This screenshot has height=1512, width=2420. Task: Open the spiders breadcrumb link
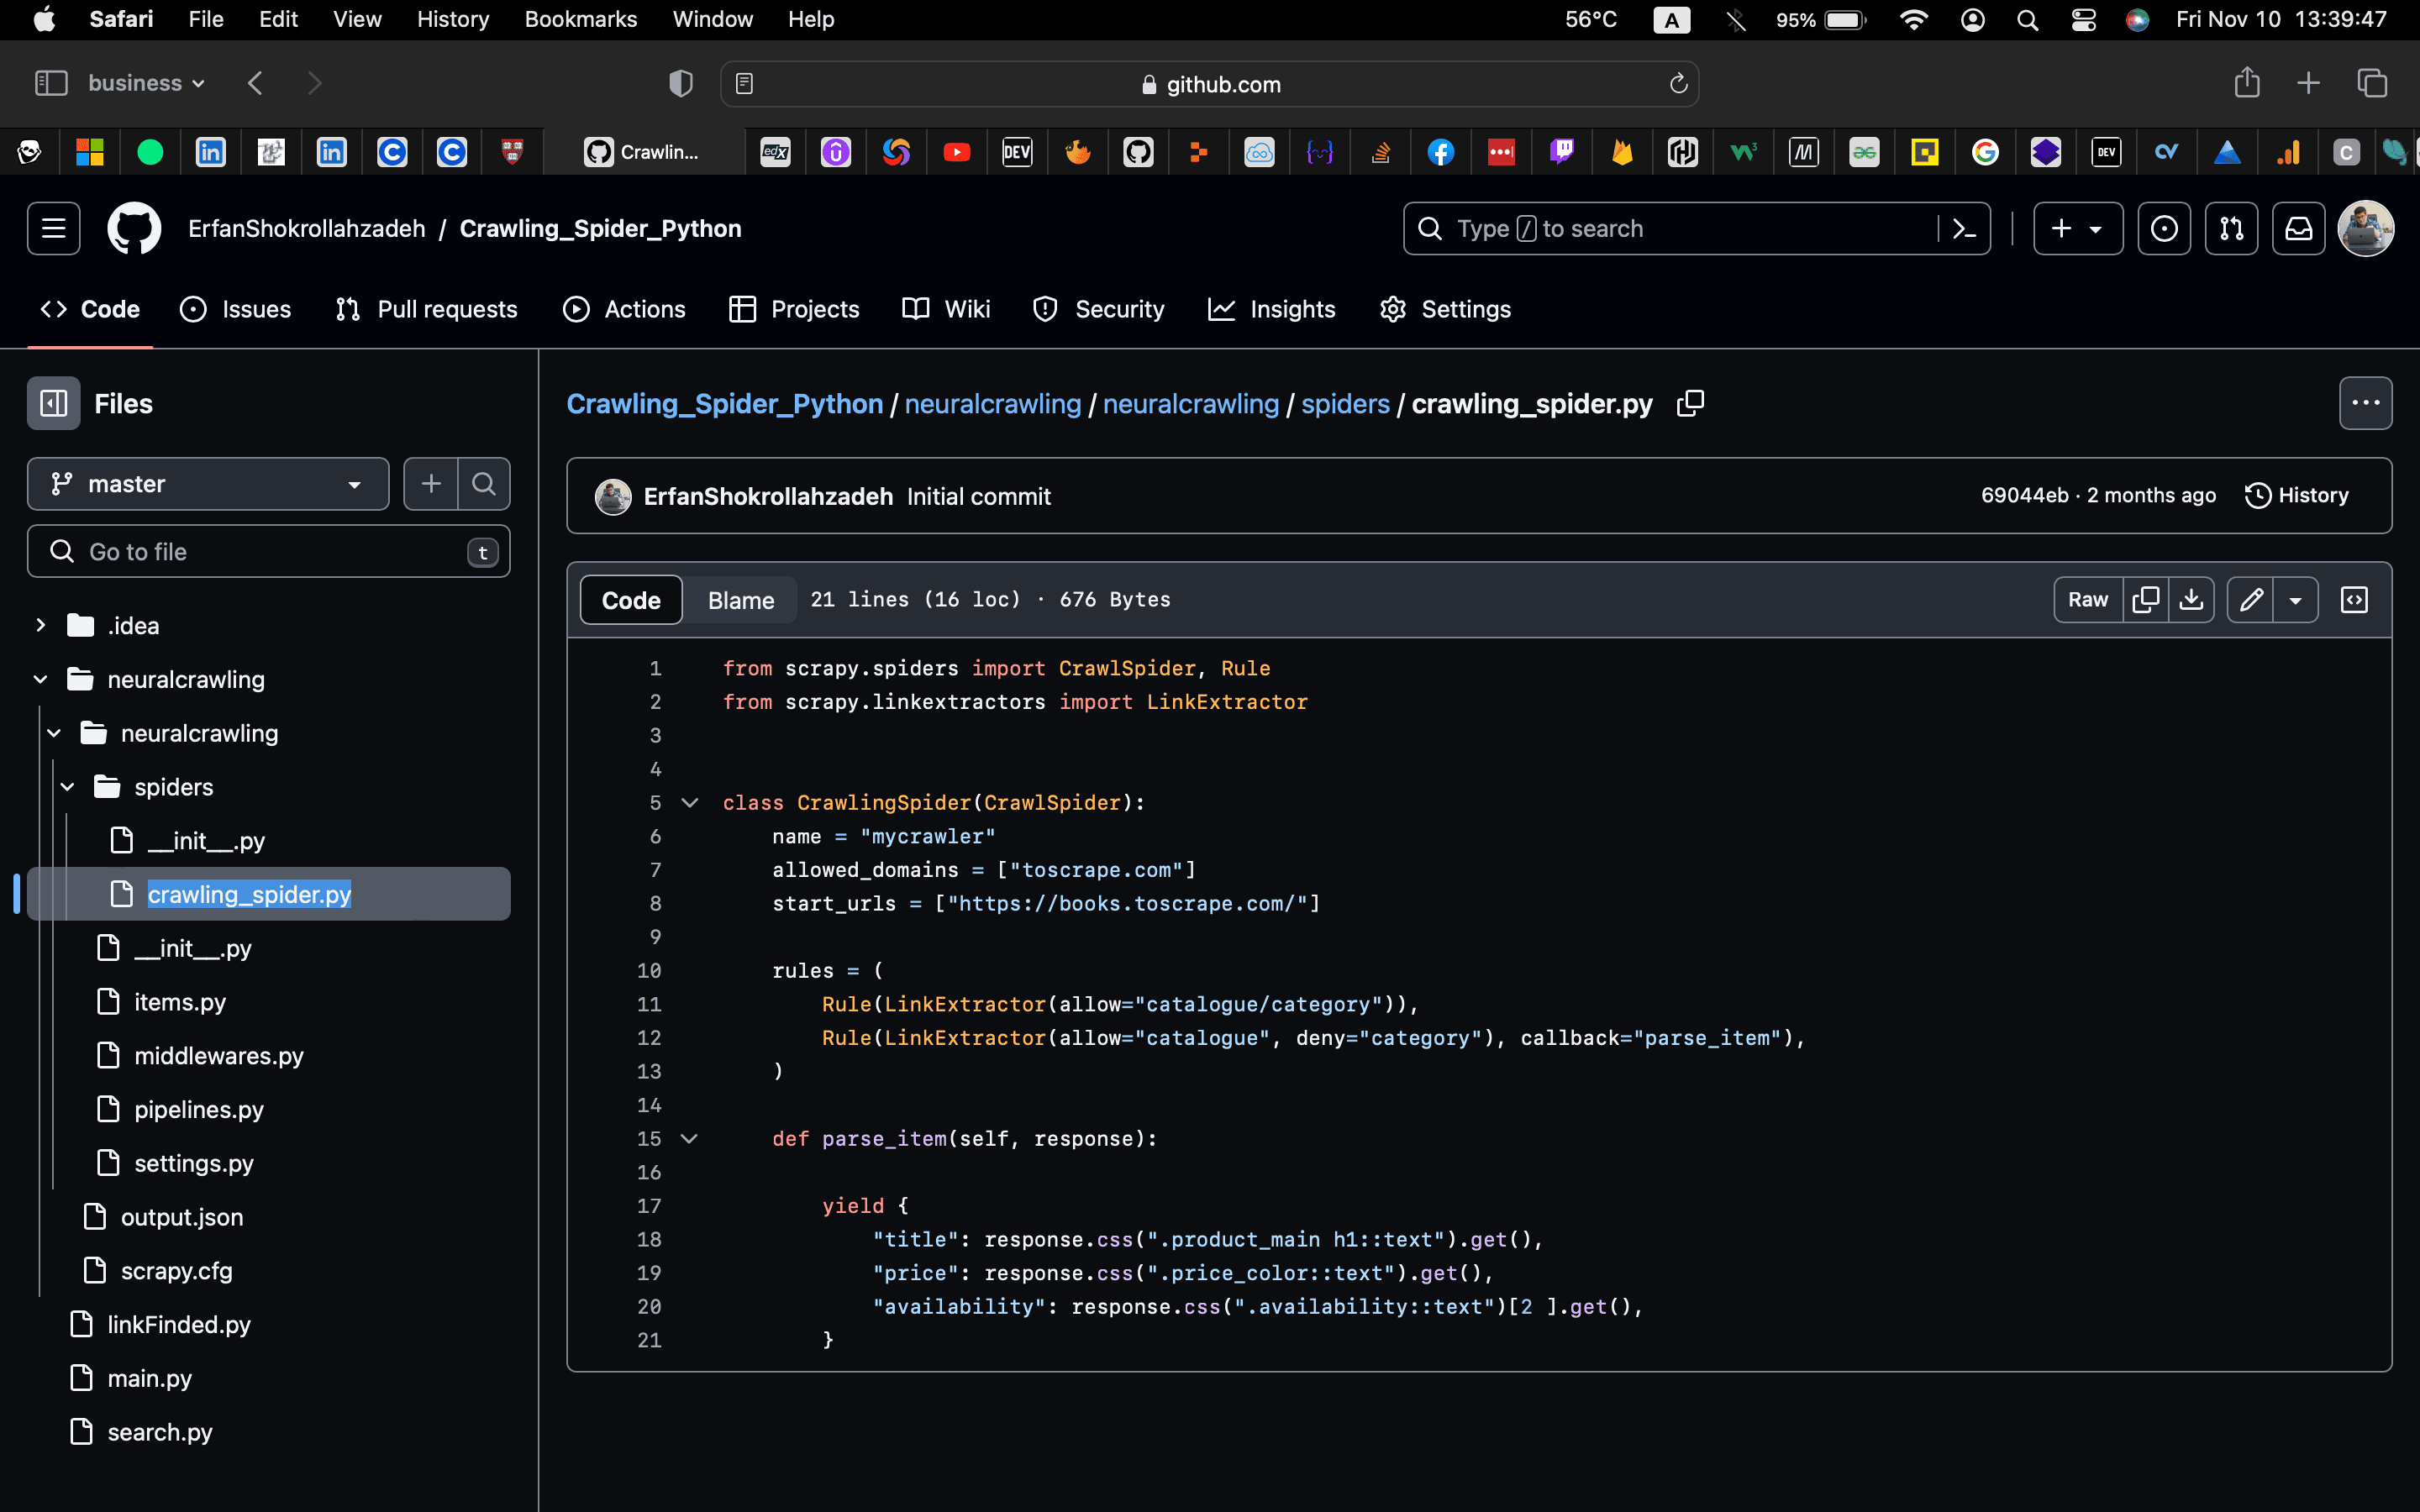(1345, 403)
